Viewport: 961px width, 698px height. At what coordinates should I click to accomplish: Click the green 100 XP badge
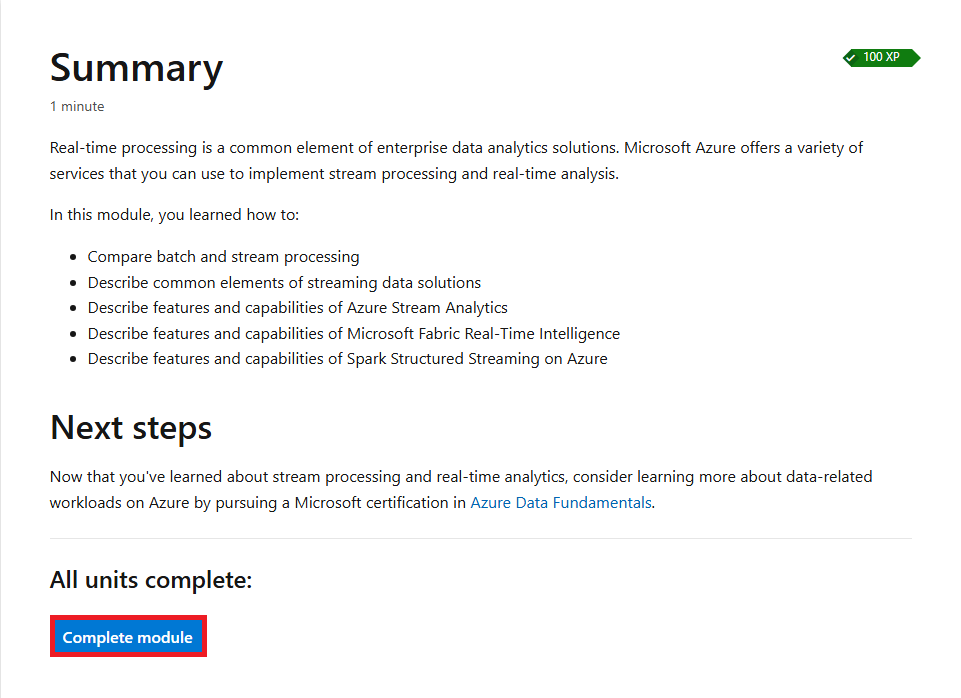[x=881, y=57]
